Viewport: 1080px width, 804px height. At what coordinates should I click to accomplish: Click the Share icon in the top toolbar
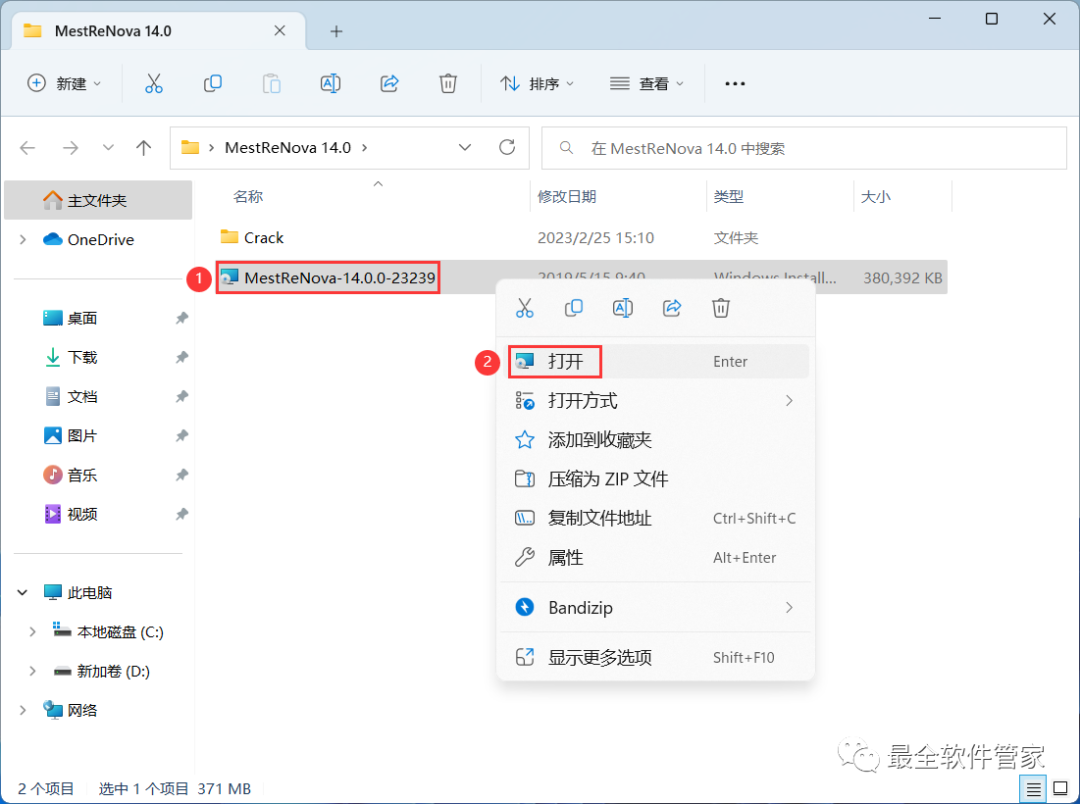(389, 83)
